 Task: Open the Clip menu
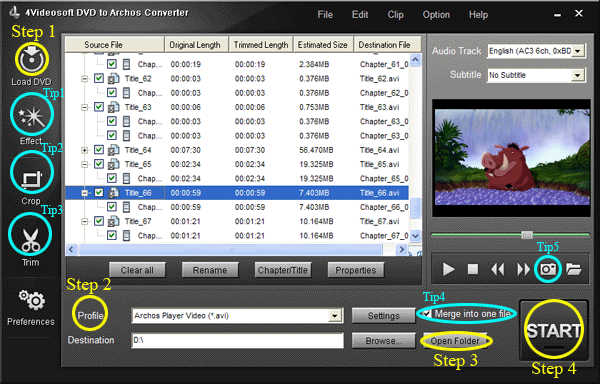395,15
